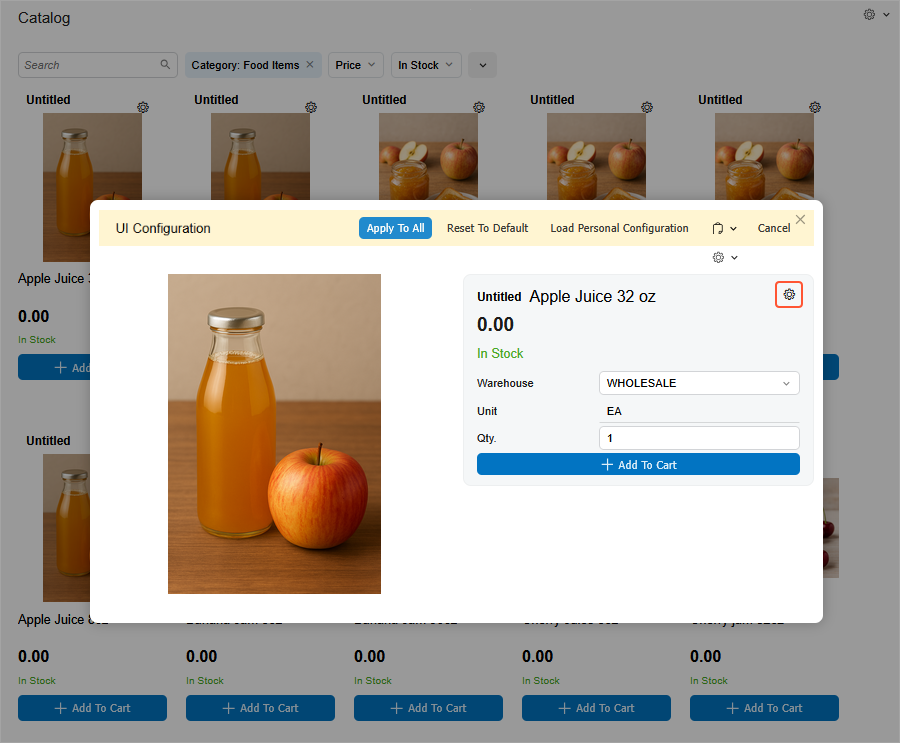Click the Warehouse label

coord(505,383)
